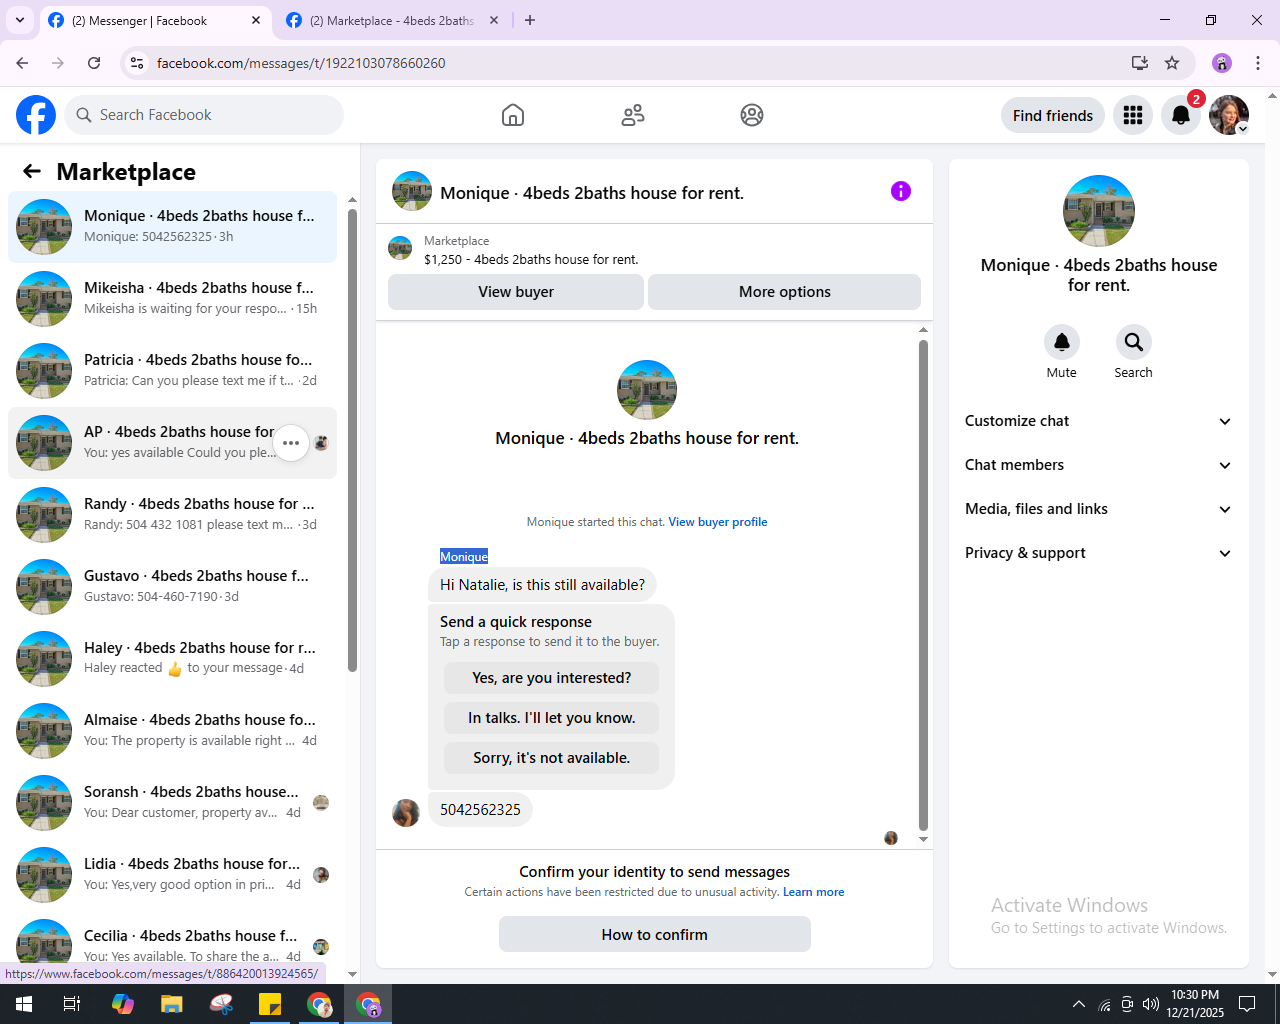Viewport: 1280px width, 1024px height.
Task: Open Learn more link
Action: (x=813, y=892)
